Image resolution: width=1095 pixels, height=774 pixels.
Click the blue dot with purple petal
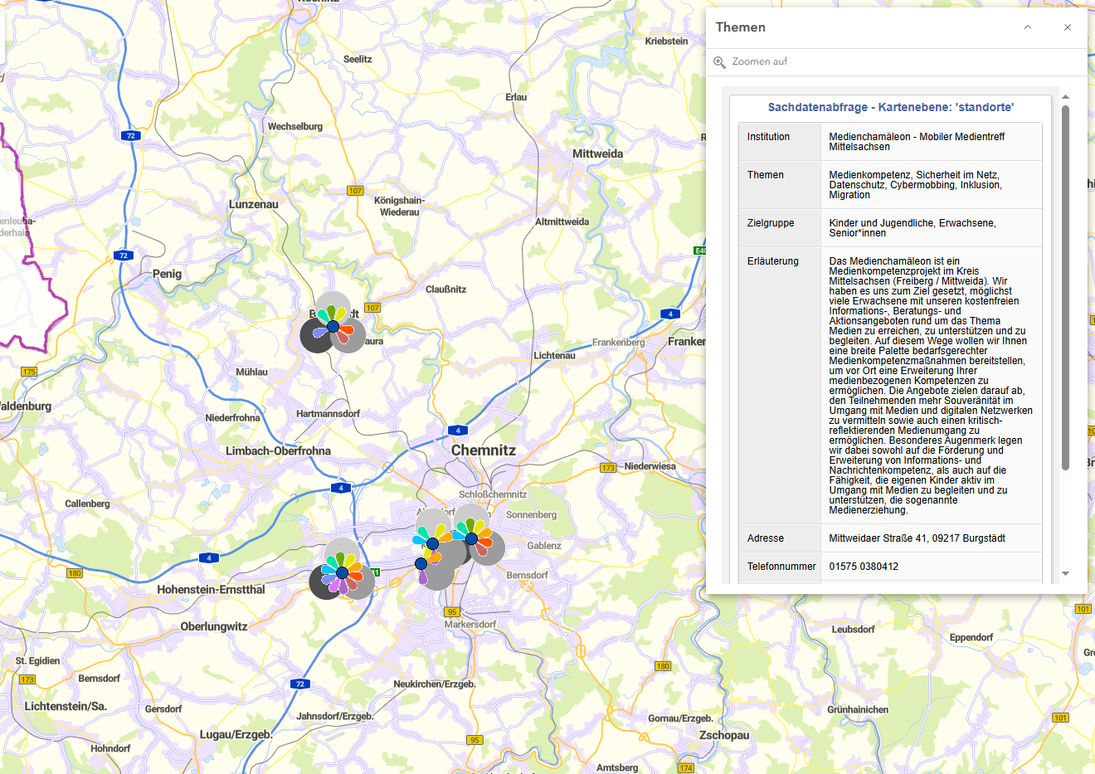click(x=421, y=564)
